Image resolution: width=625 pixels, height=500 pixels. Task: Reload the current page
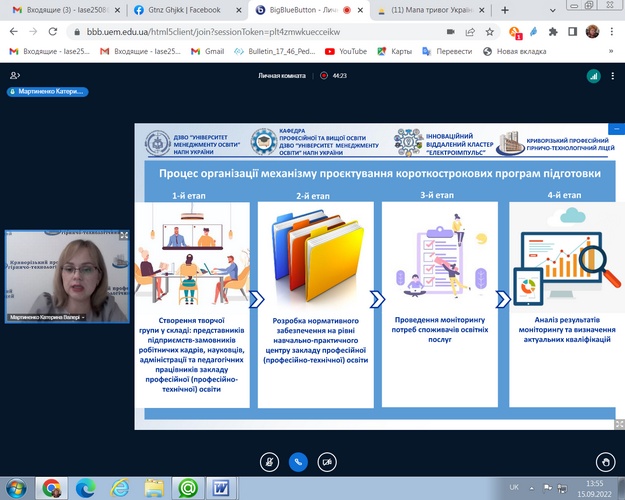point(51,30)
